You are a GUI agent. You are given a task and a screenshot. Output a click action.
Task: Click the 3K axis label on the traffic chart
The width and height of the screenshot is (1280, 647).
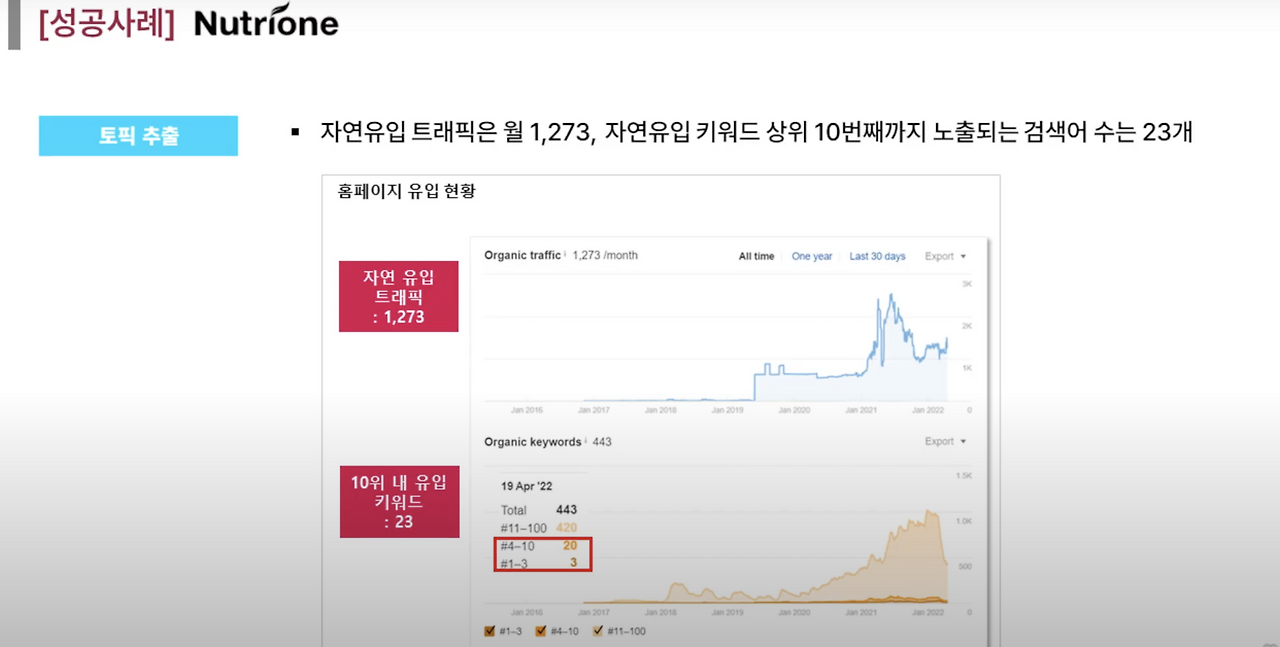click(x=967, y=285)
